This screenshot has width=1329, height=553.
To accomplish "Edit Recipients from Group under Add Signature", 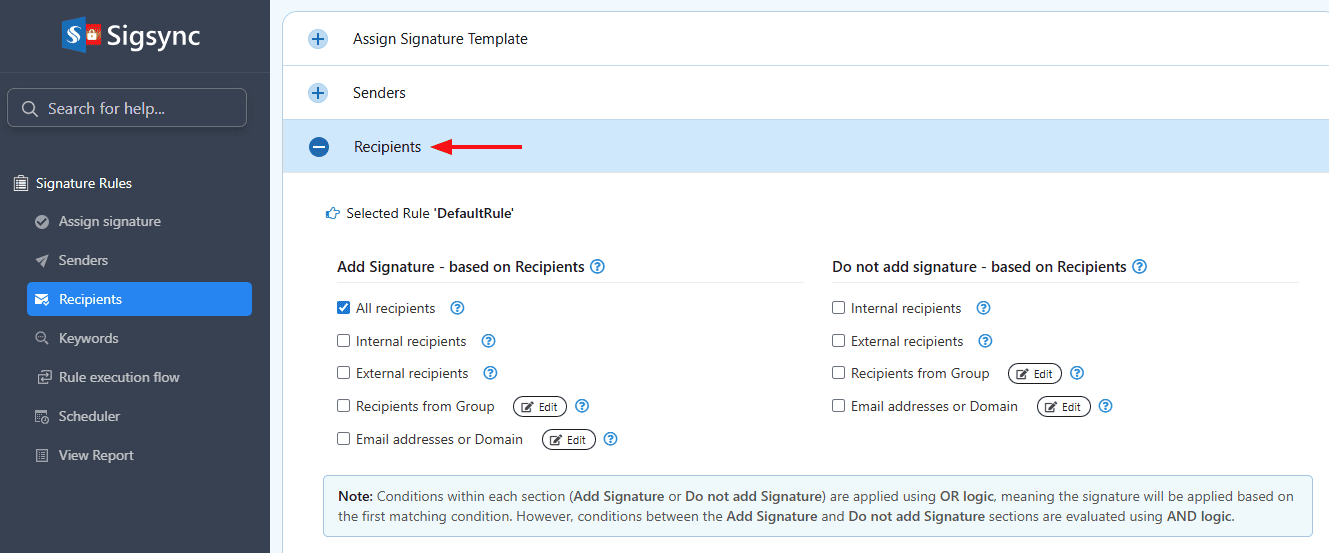I will tap(540, 407).
